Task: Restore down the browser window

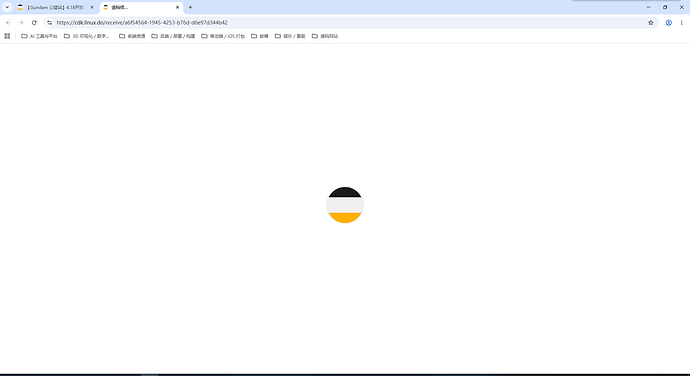Action: coord(665,7)
